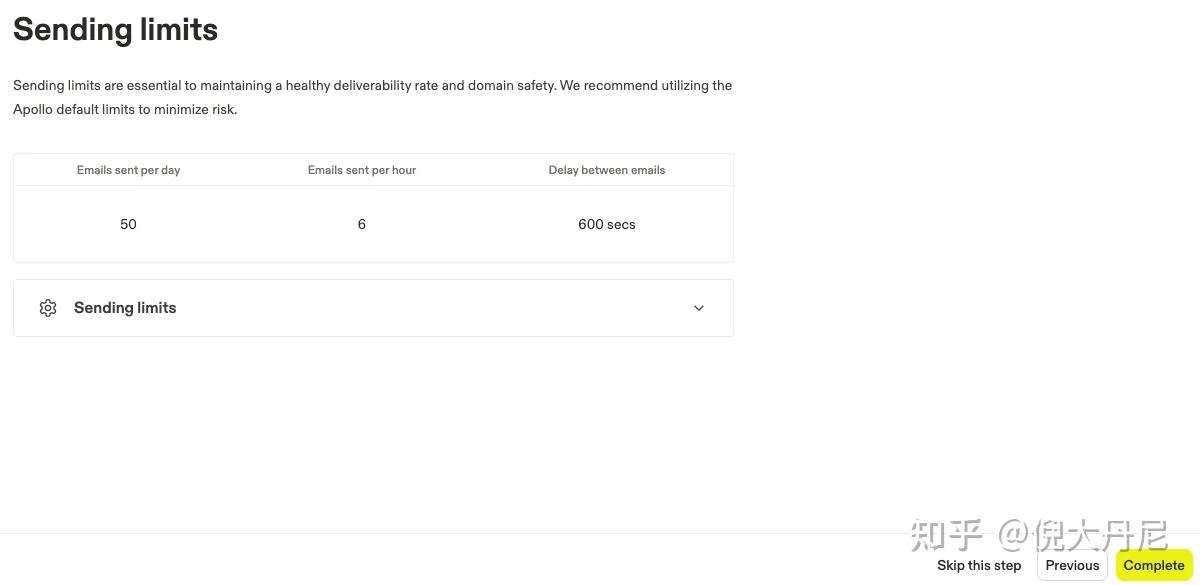Click the yellow Complete button
This screenshot has width=1200, height=585.
pos(1154,565)
